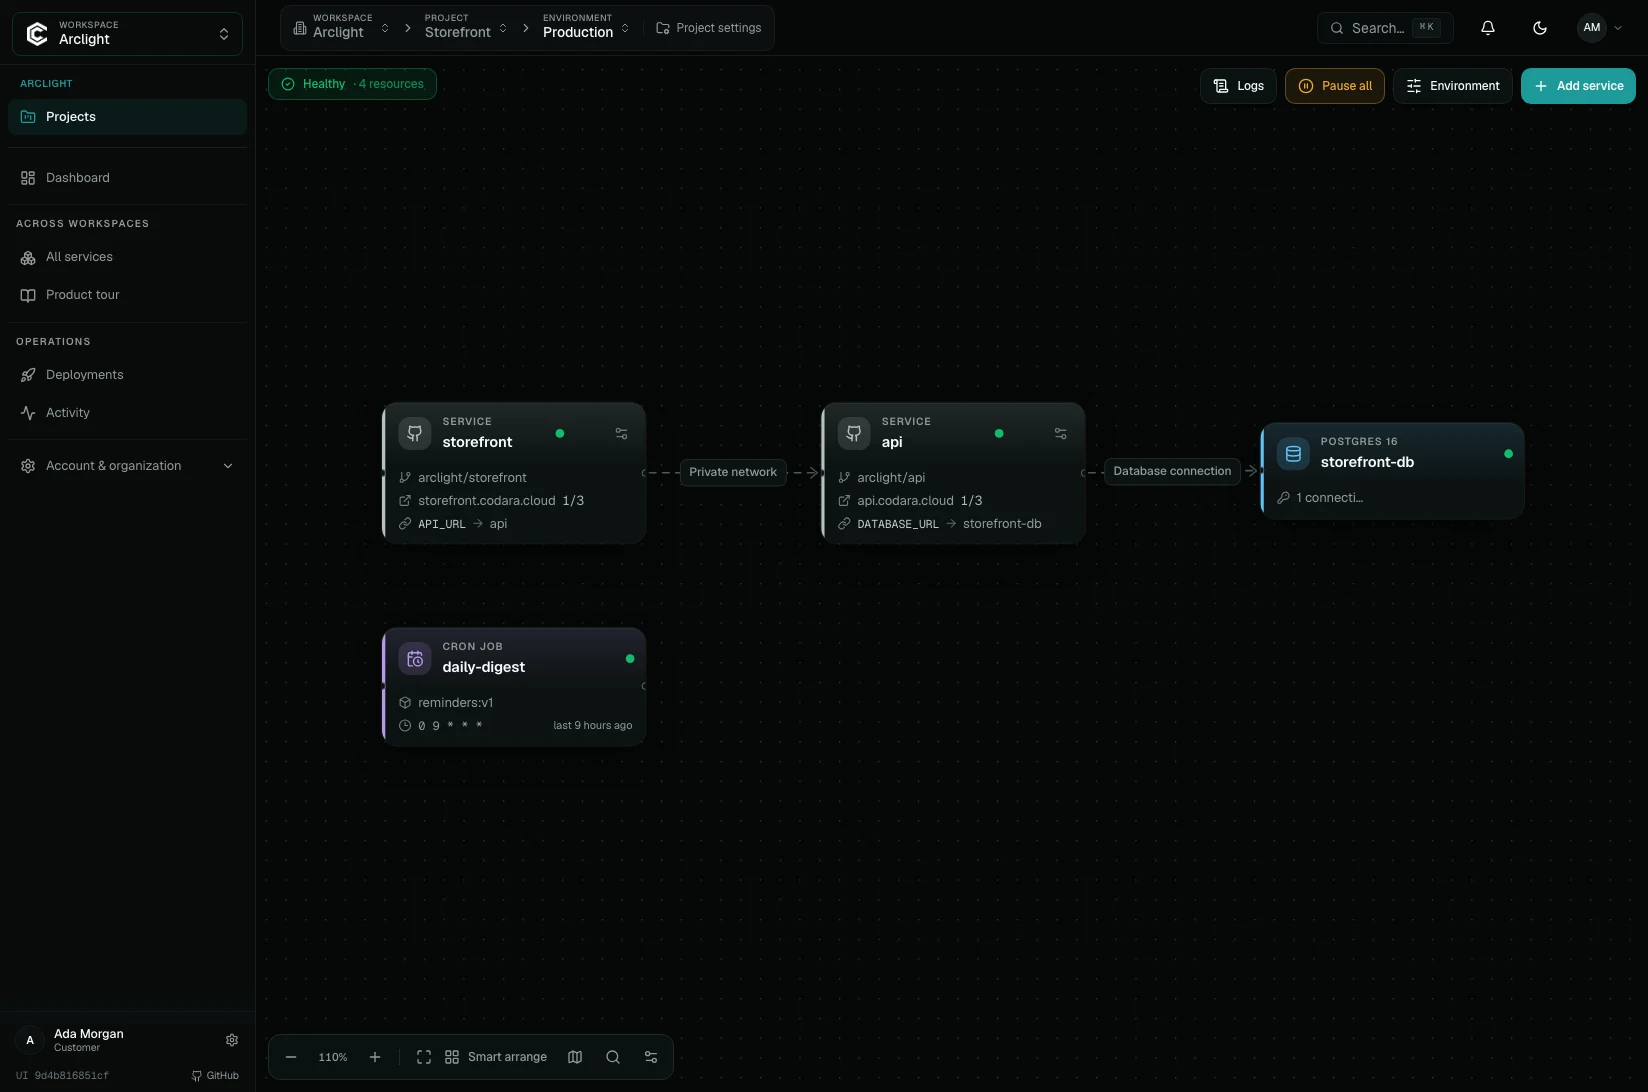Click storefront-db 1 connection key entry

point(1320,498)
